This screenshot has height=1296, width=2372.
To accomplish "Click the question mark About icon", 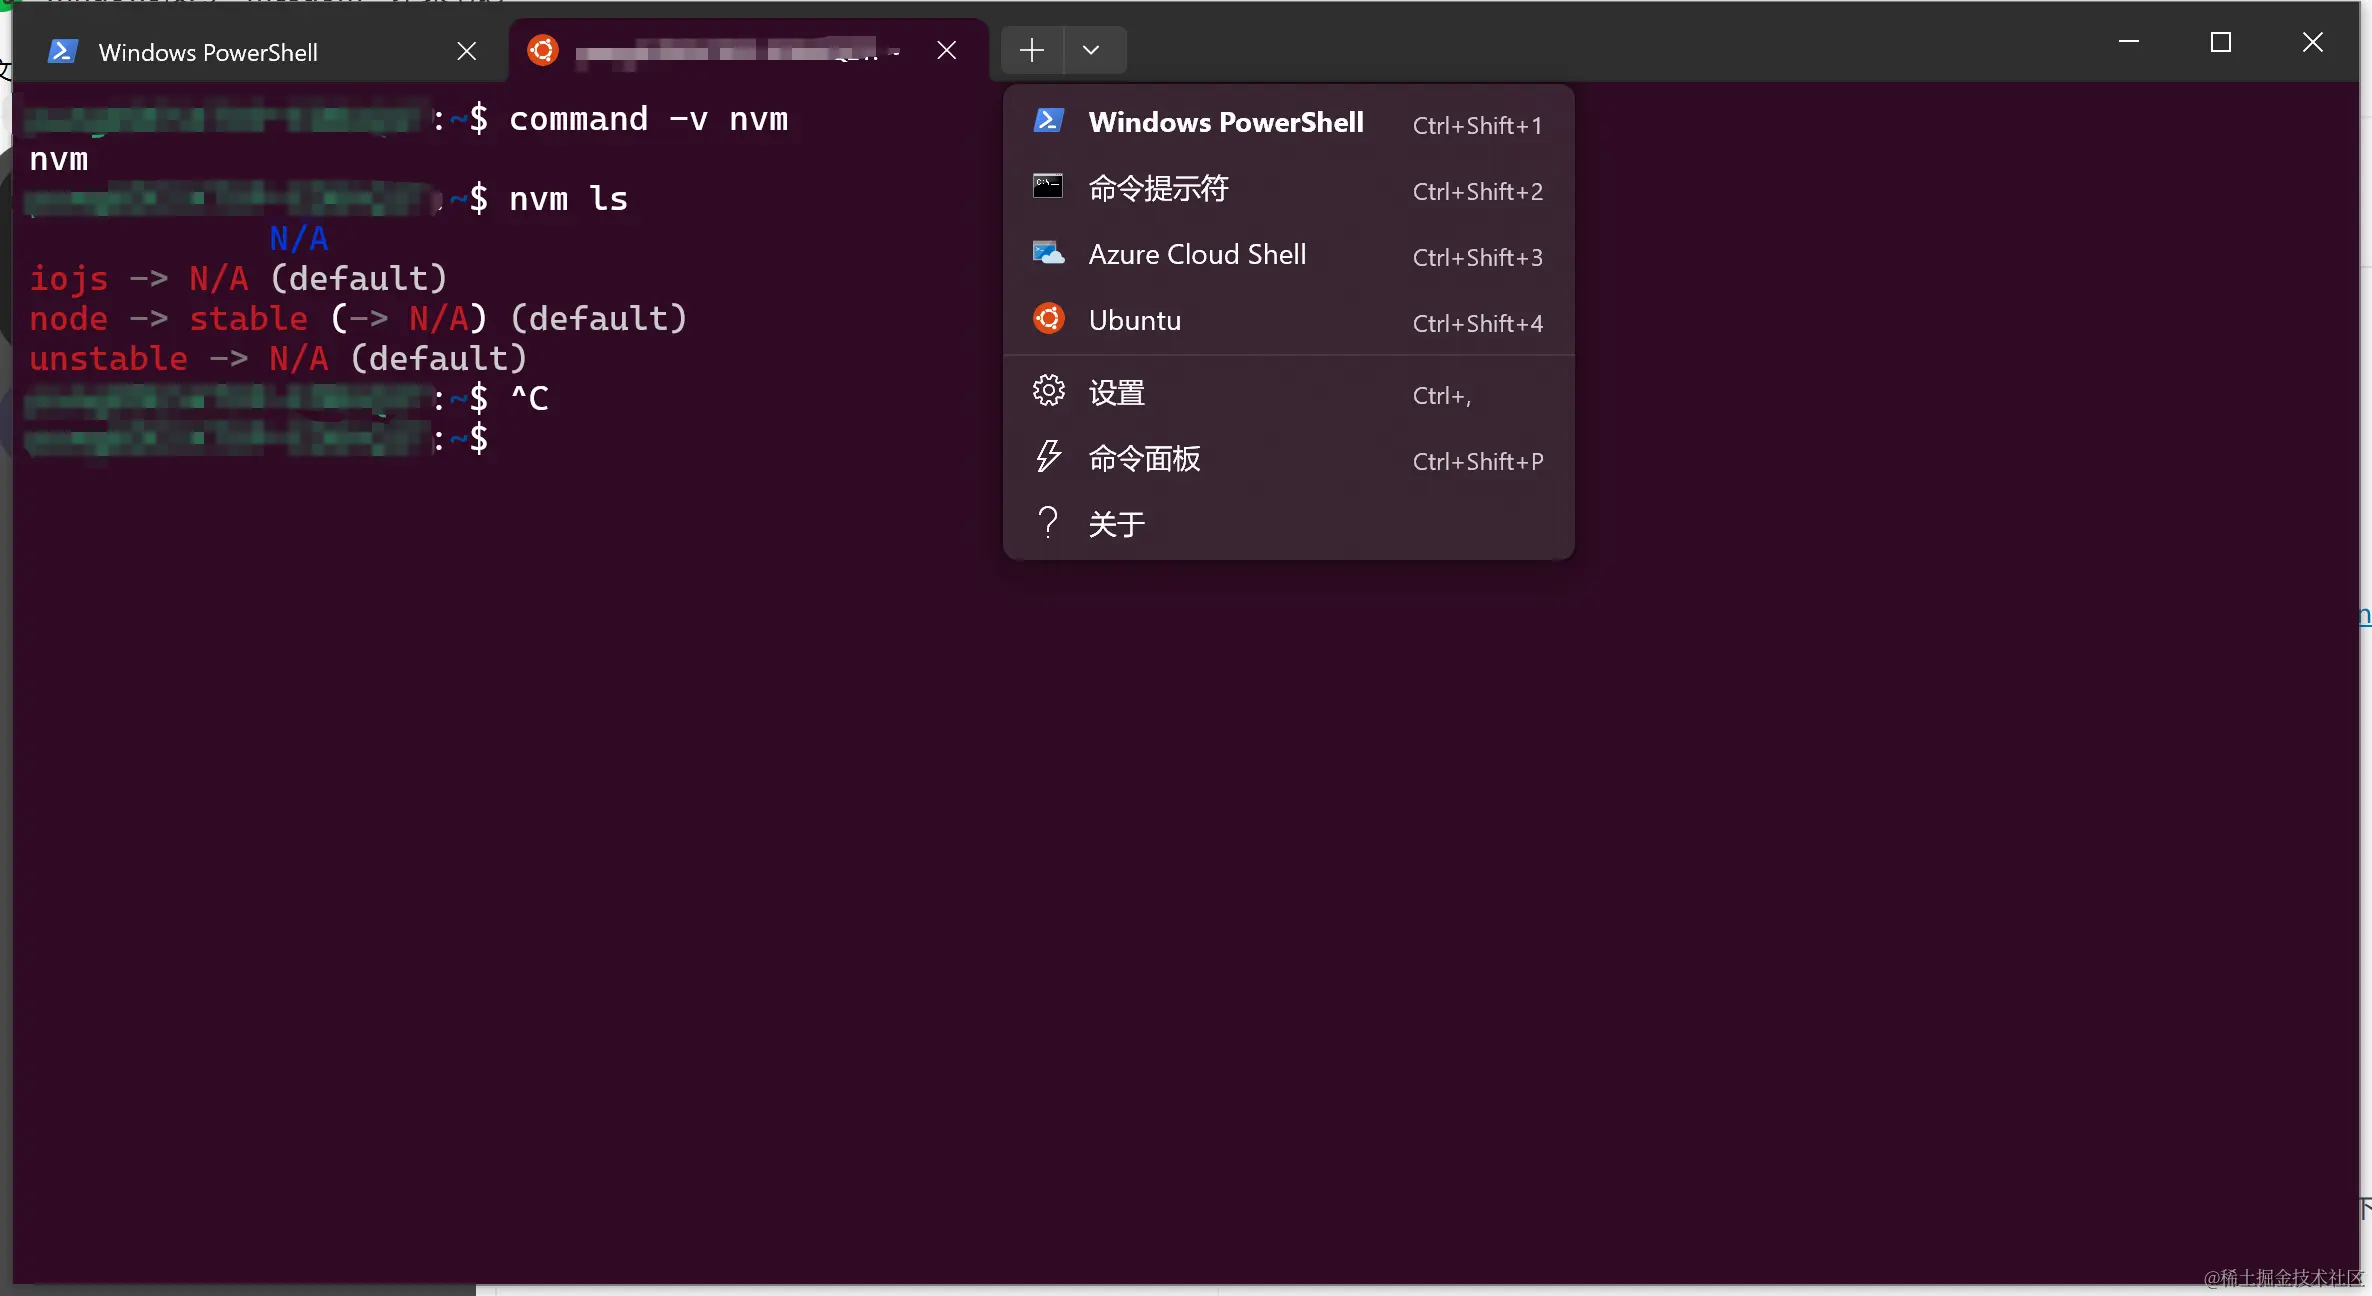I will coord(1048,523).
